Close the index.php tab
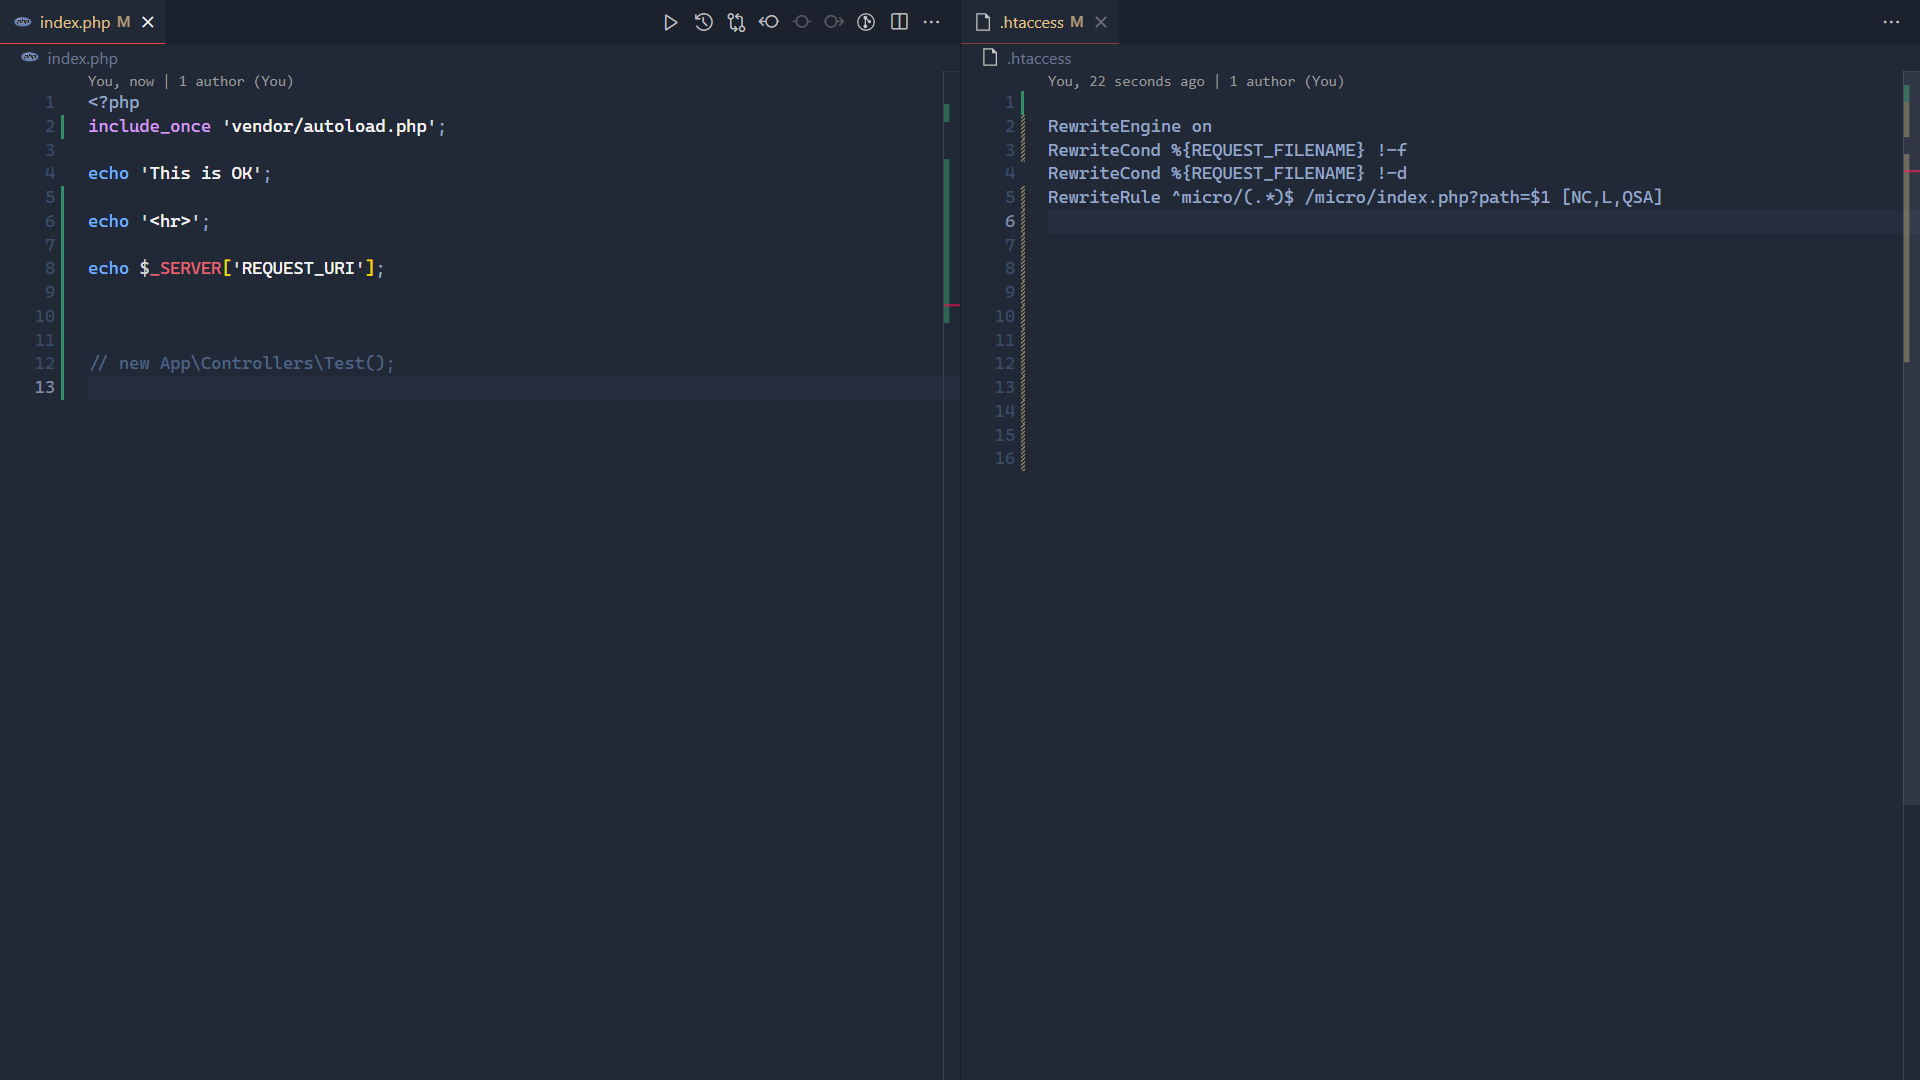Viewport: 1920px width, 1080px height. pos(148,22)
